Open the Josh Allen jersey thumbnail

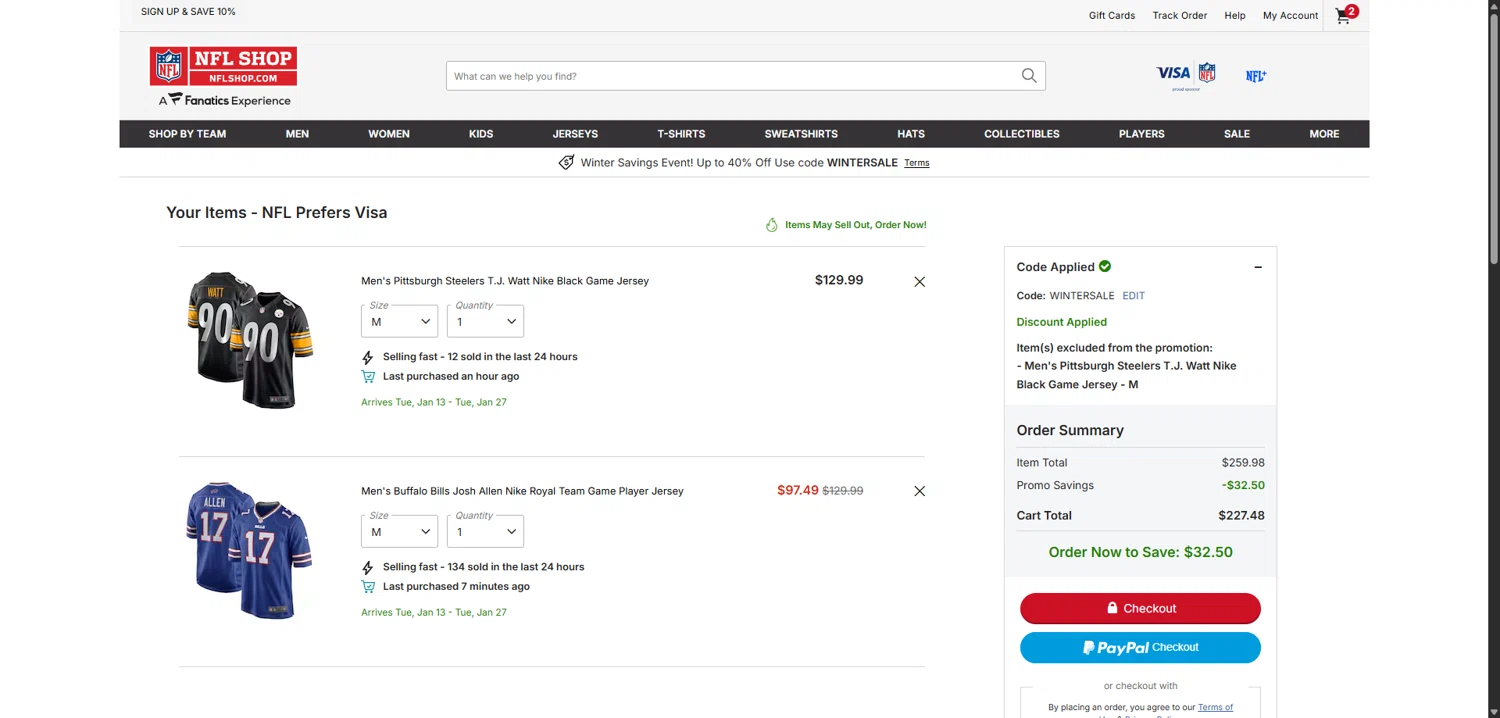point(249,550)
